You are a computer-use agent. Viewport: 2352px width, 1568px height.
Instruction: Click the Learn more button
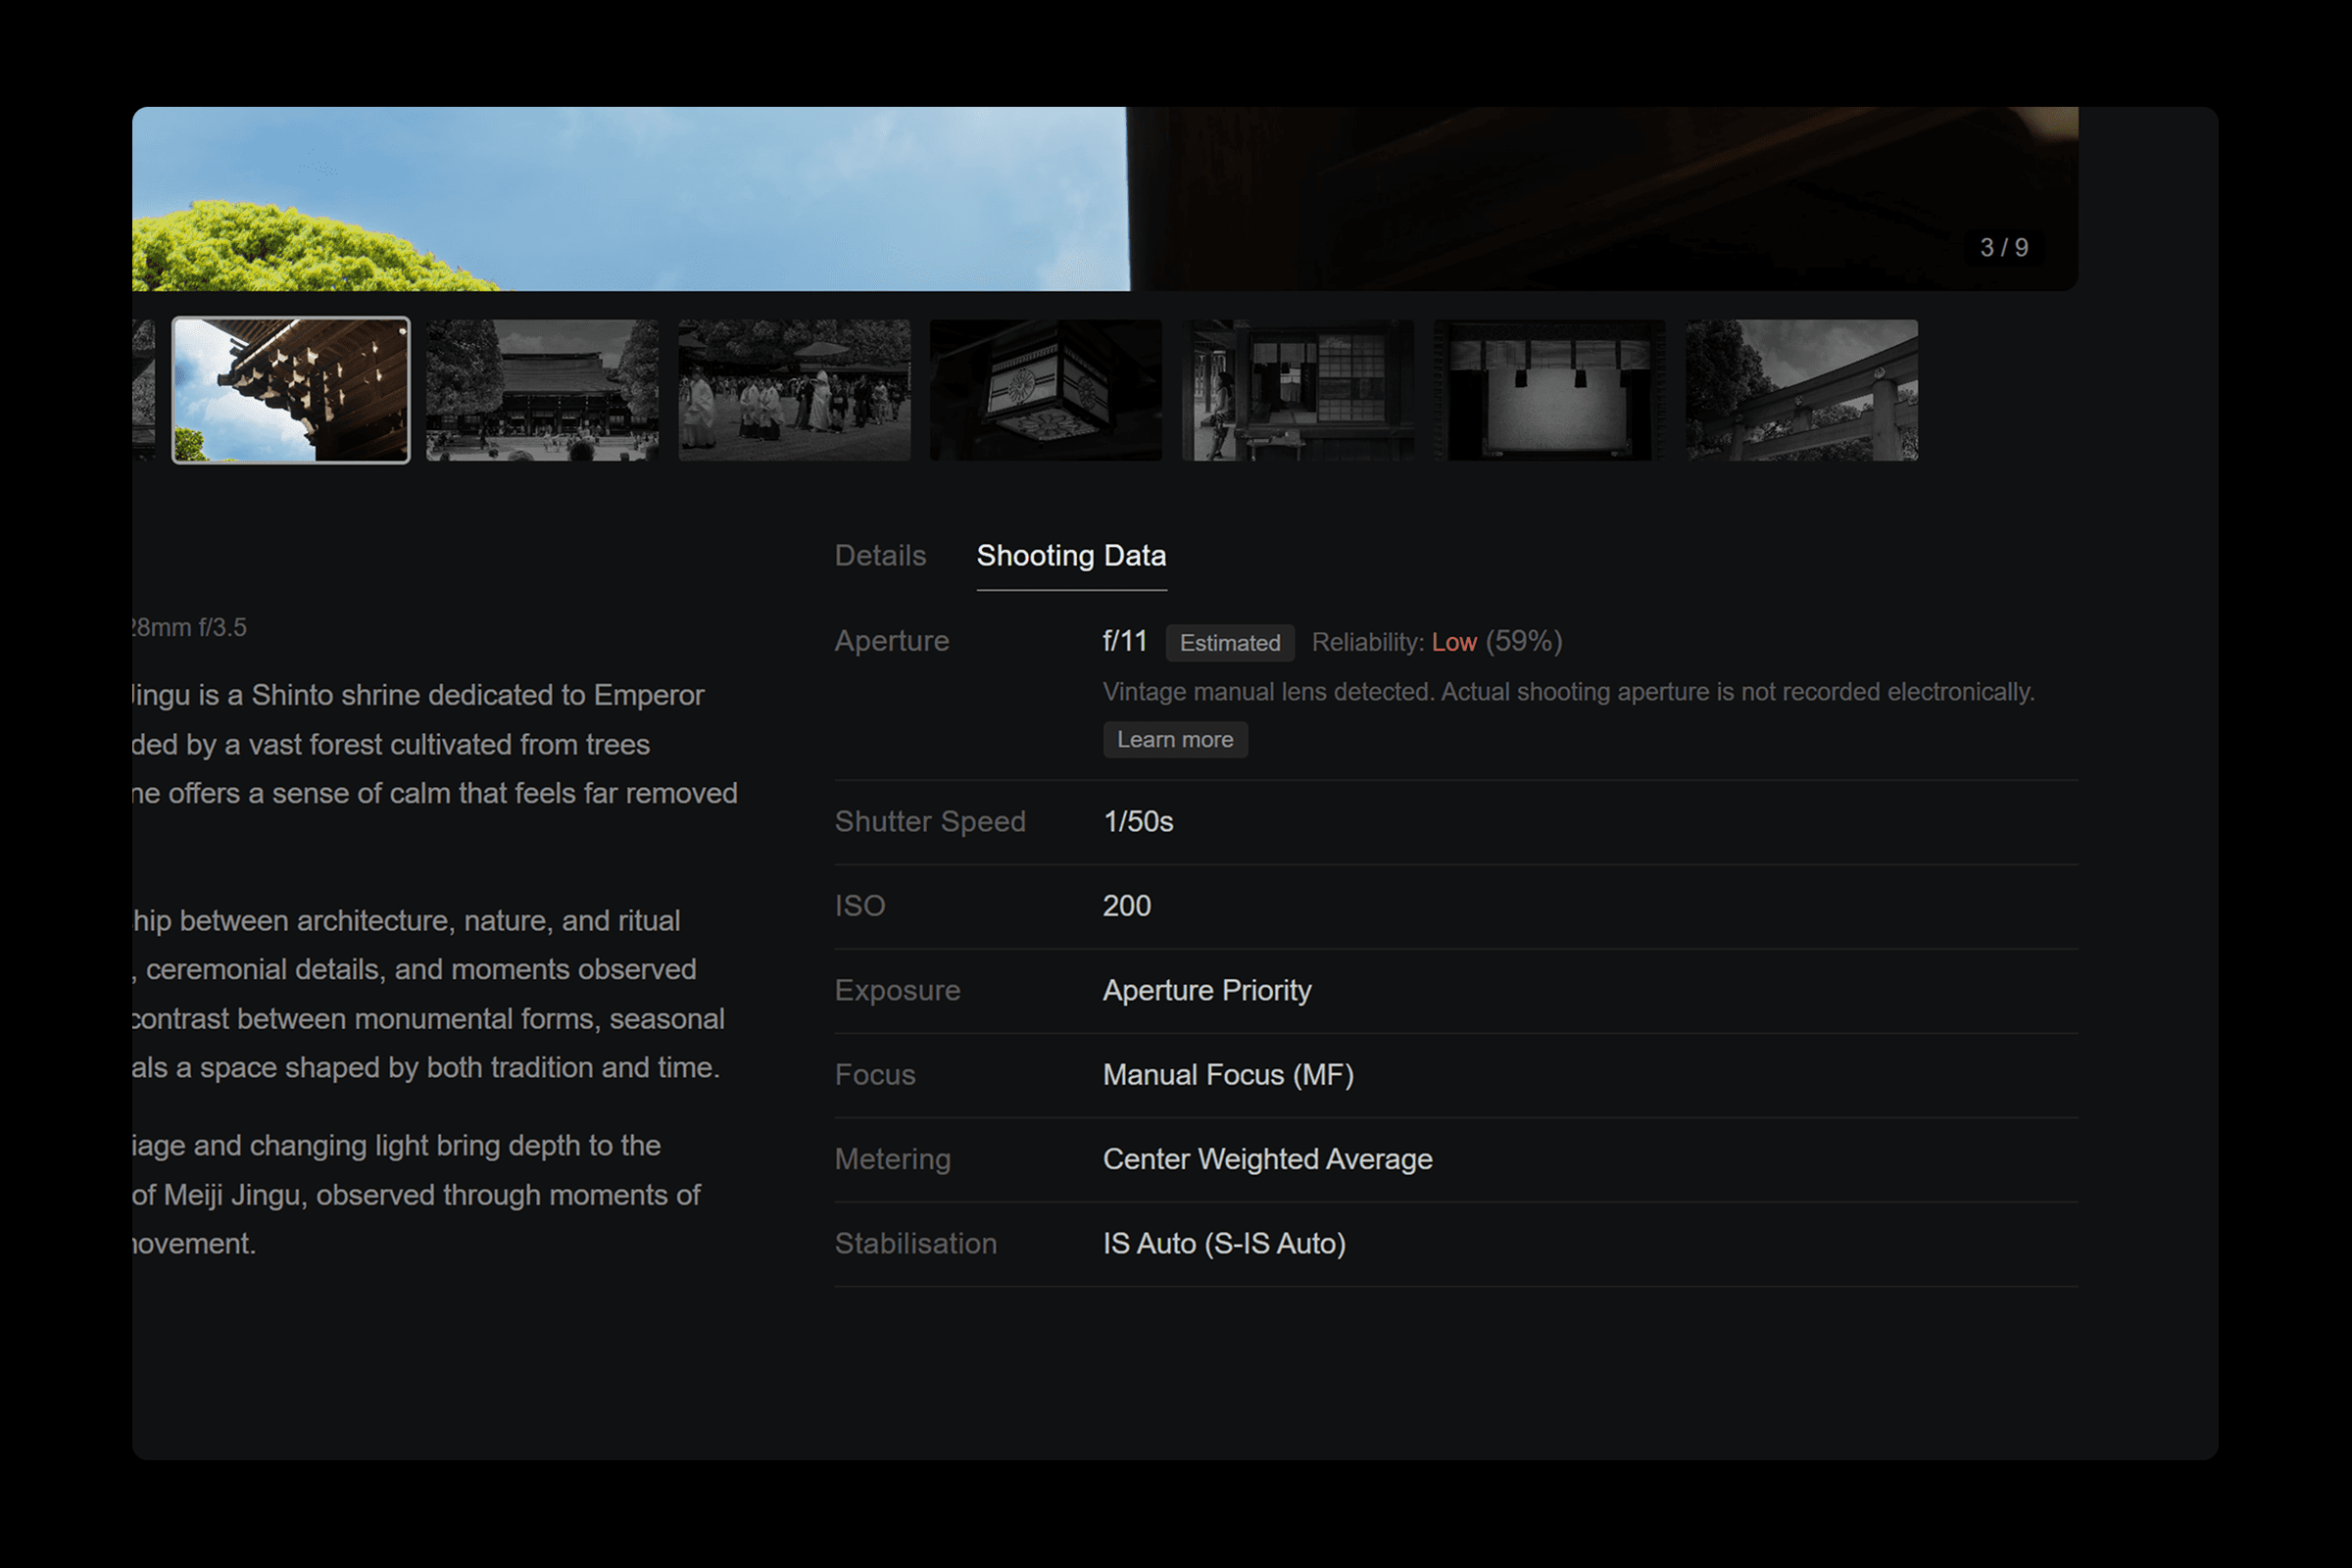[1175, 740]
